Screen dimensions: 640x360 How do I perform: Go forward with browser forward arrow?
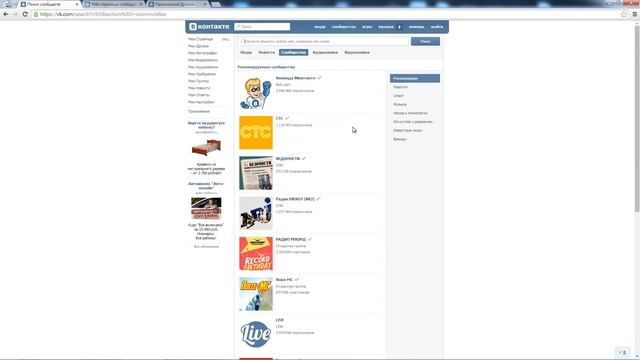click(x=15, y=14)
